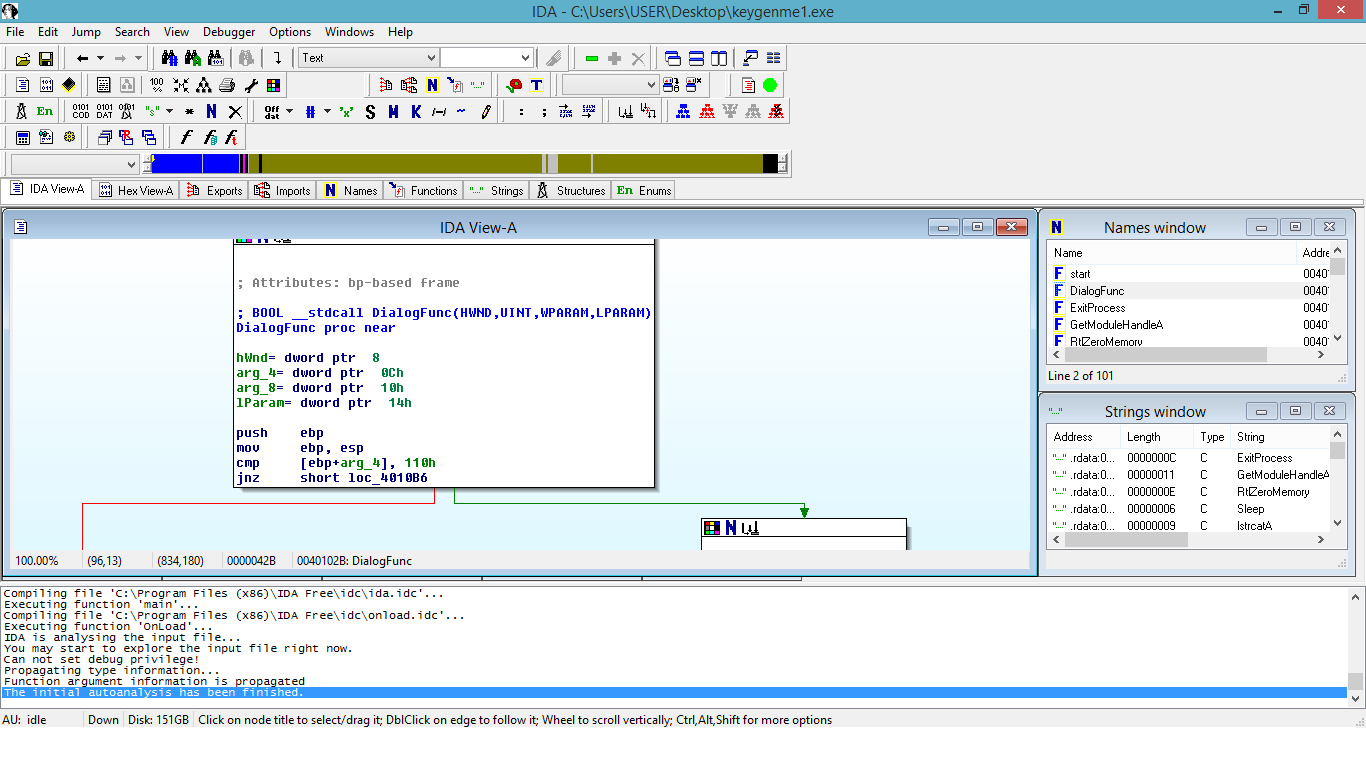This screenshot has width=1366, height=768.
Task: Click the yellow T toolbar icon
Action: coord(537,85)
